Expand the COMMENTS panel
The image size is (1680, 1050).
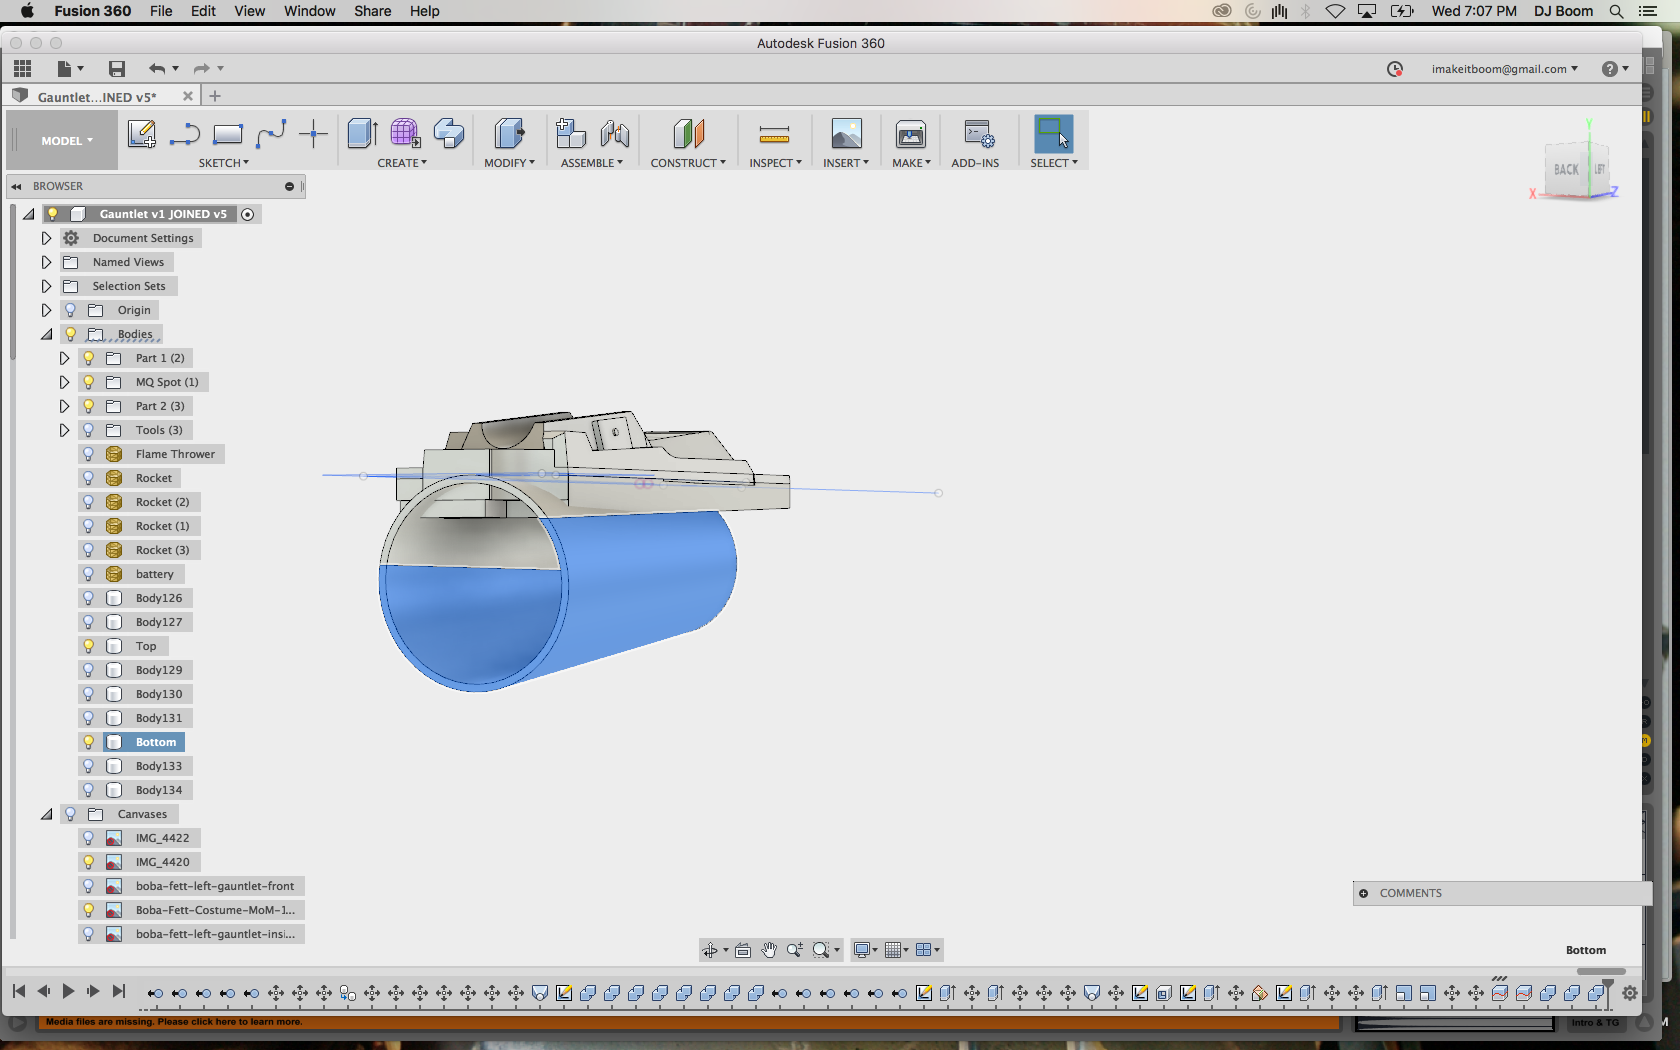(1363, 893)
